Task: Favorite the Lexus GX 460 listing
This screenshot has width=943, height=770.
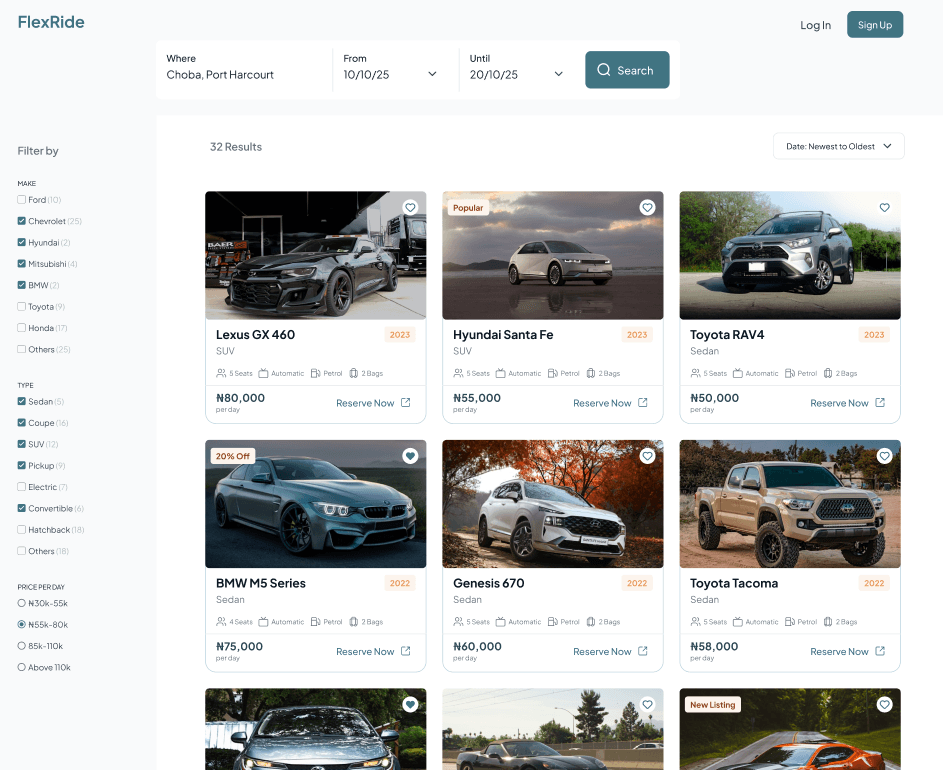Action: click(410, 207)
